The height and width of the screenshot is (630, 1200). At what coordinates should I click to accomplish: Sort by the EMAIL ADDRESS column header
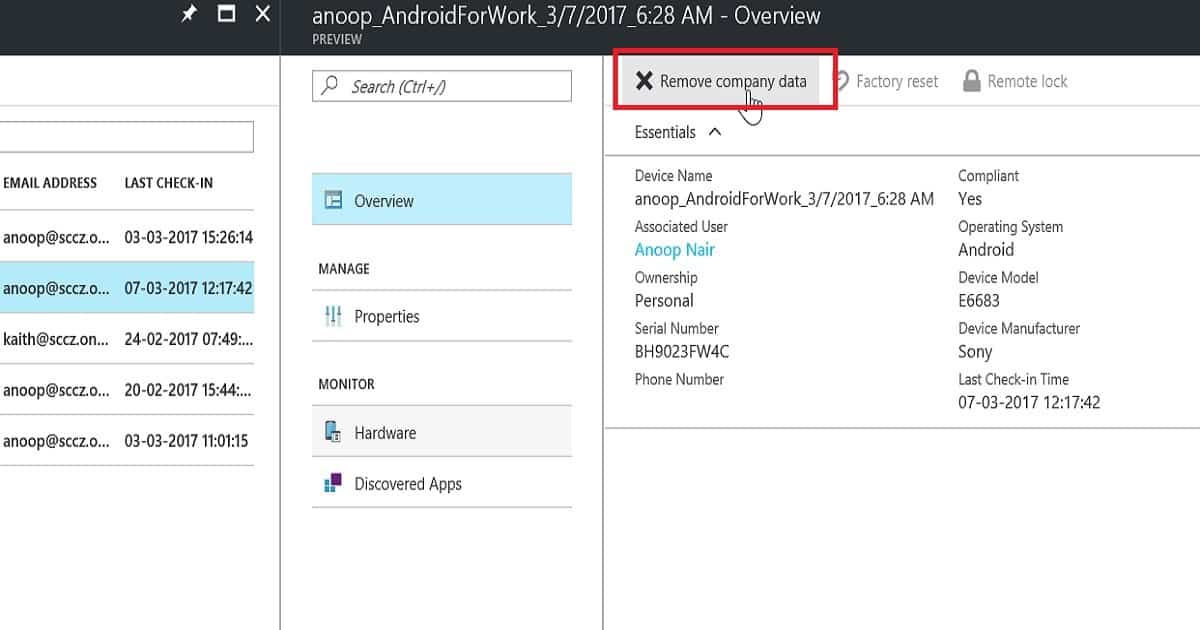(x=50, y=183)
